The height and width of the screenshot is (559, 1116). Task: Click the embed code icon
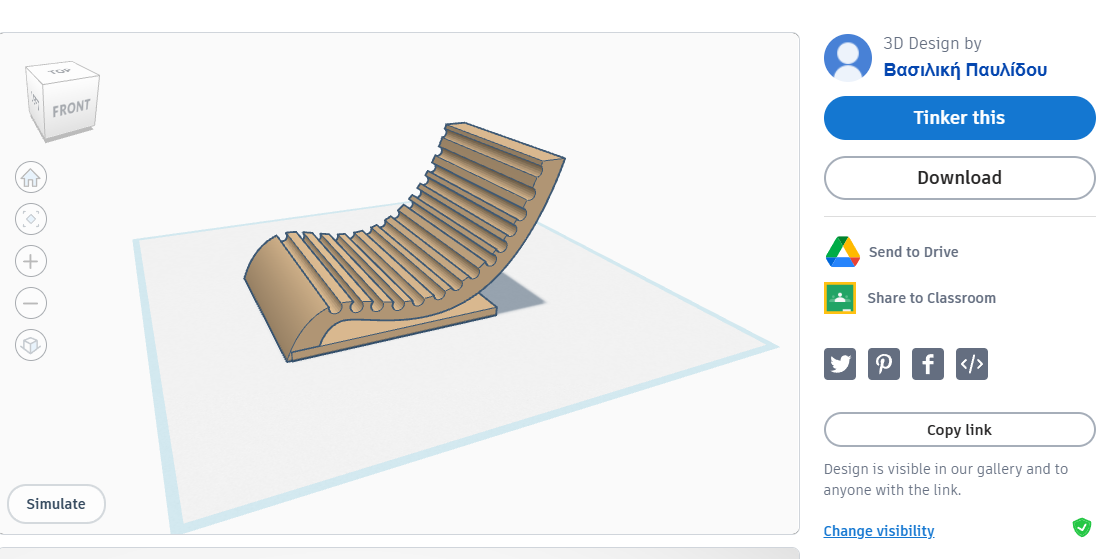[972, 364]
